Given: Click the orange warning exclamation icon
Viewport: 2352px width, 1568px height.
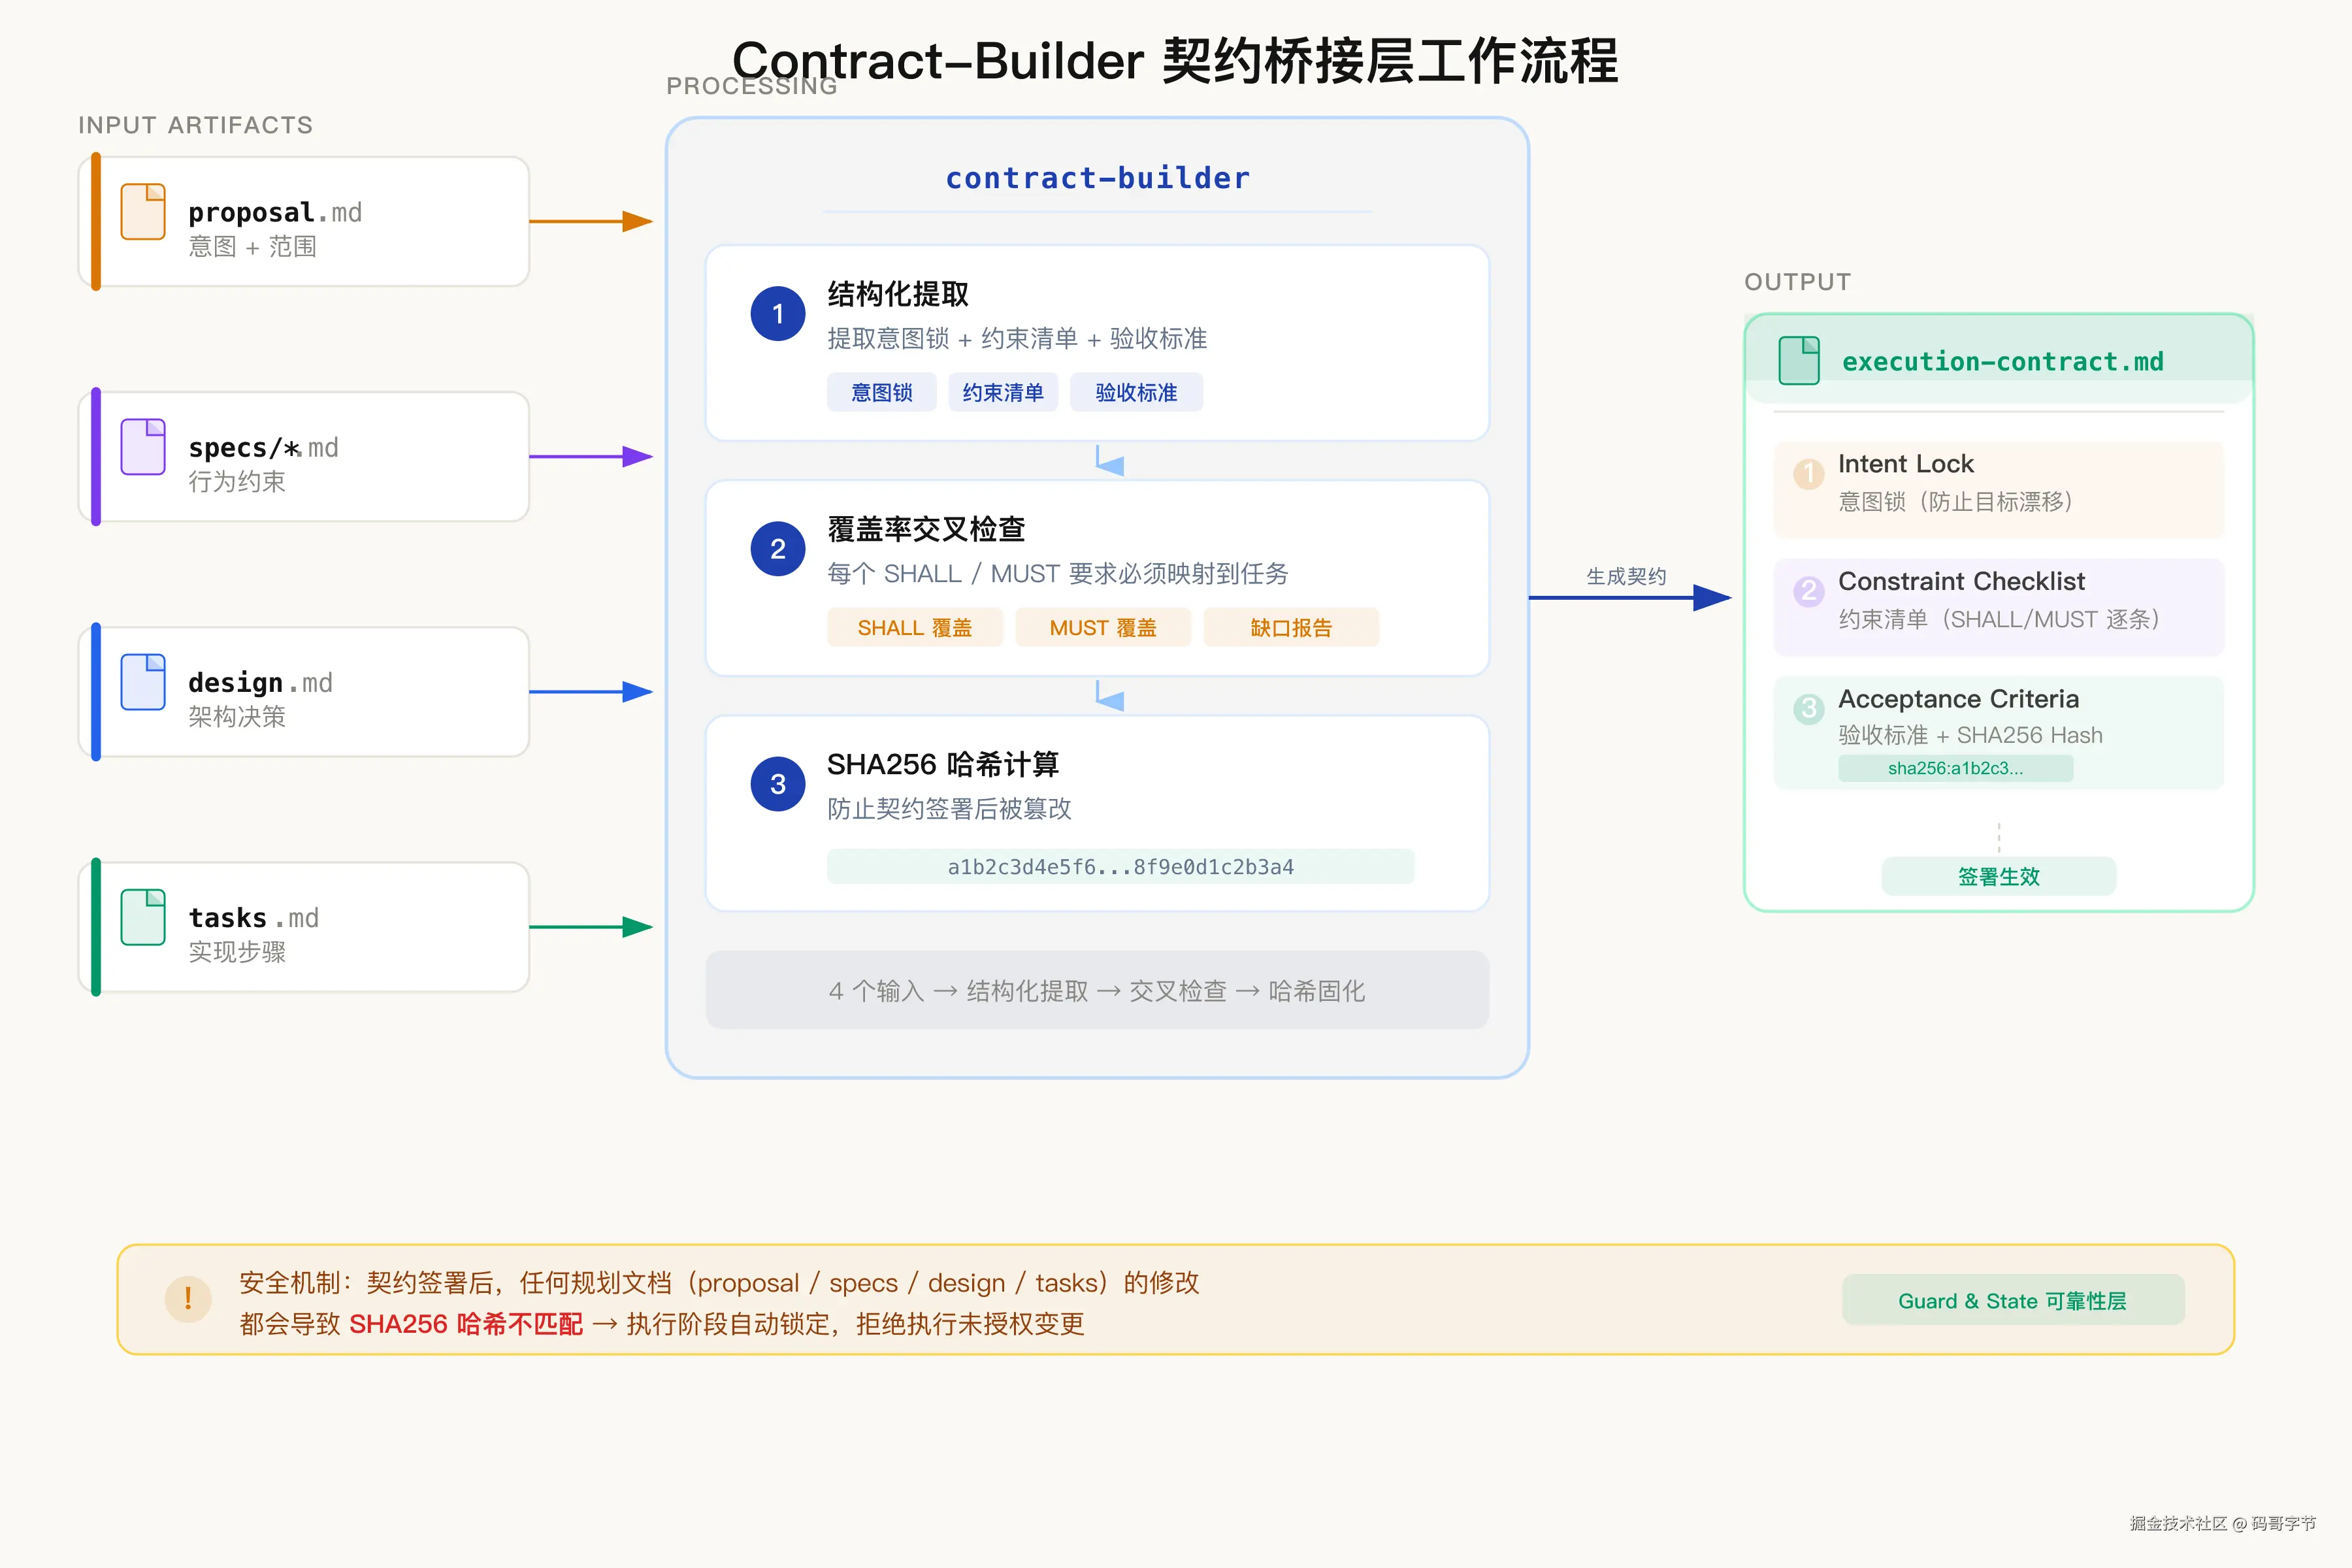Looking at the screenshot, I should (x=188, y=1299).
